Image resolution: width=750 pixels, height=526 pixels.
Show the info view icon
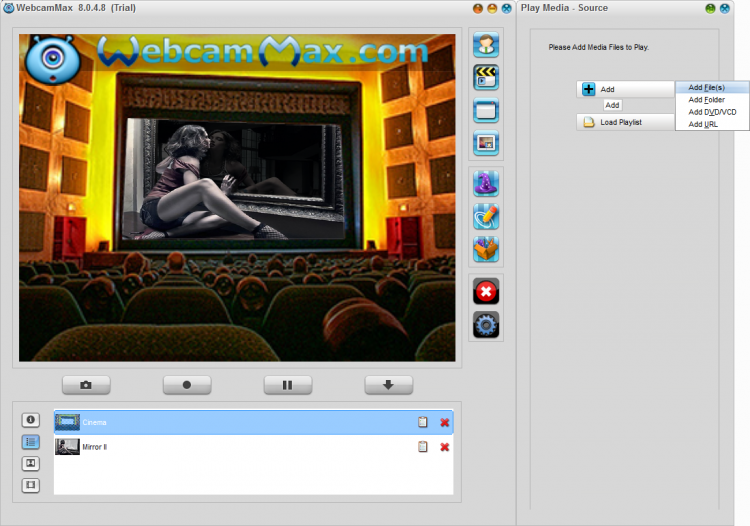31,420
